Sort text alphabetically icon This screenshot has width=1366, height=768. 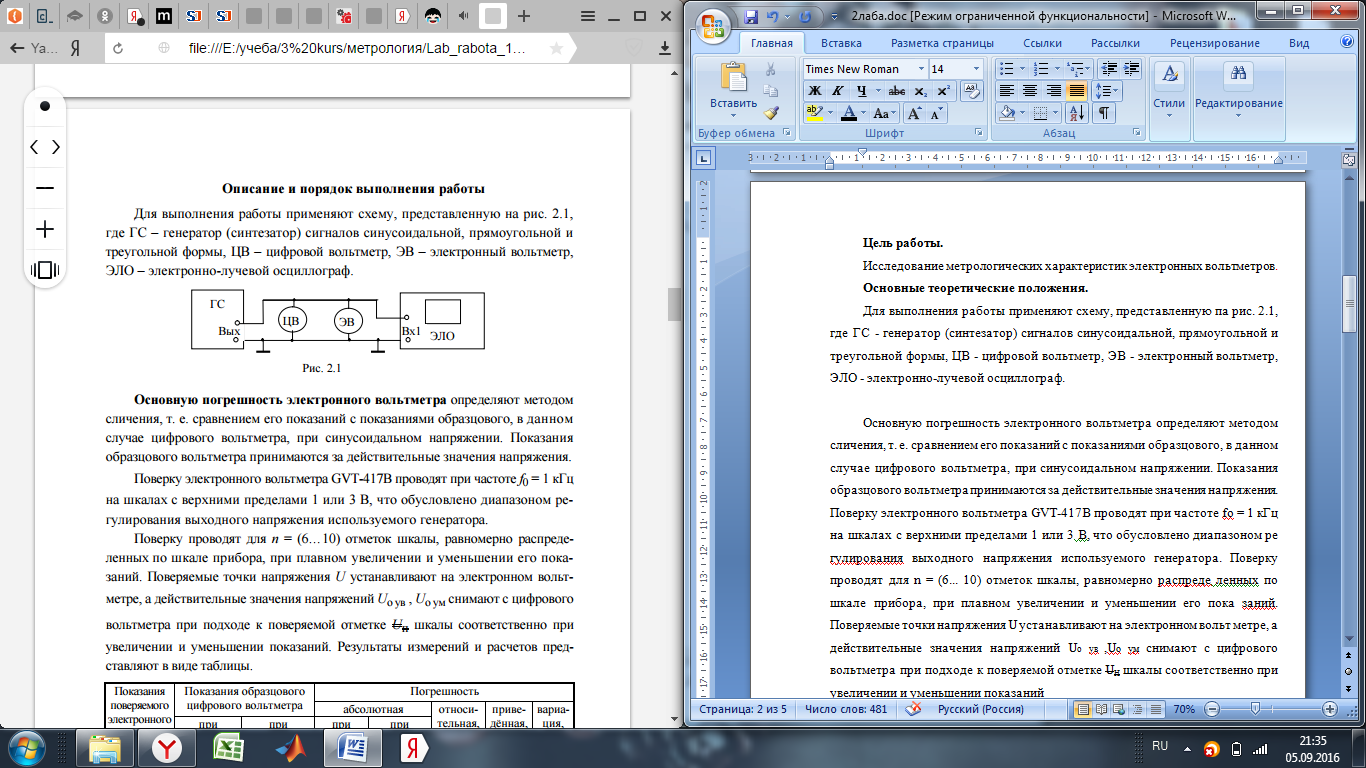click(1076, 113)
